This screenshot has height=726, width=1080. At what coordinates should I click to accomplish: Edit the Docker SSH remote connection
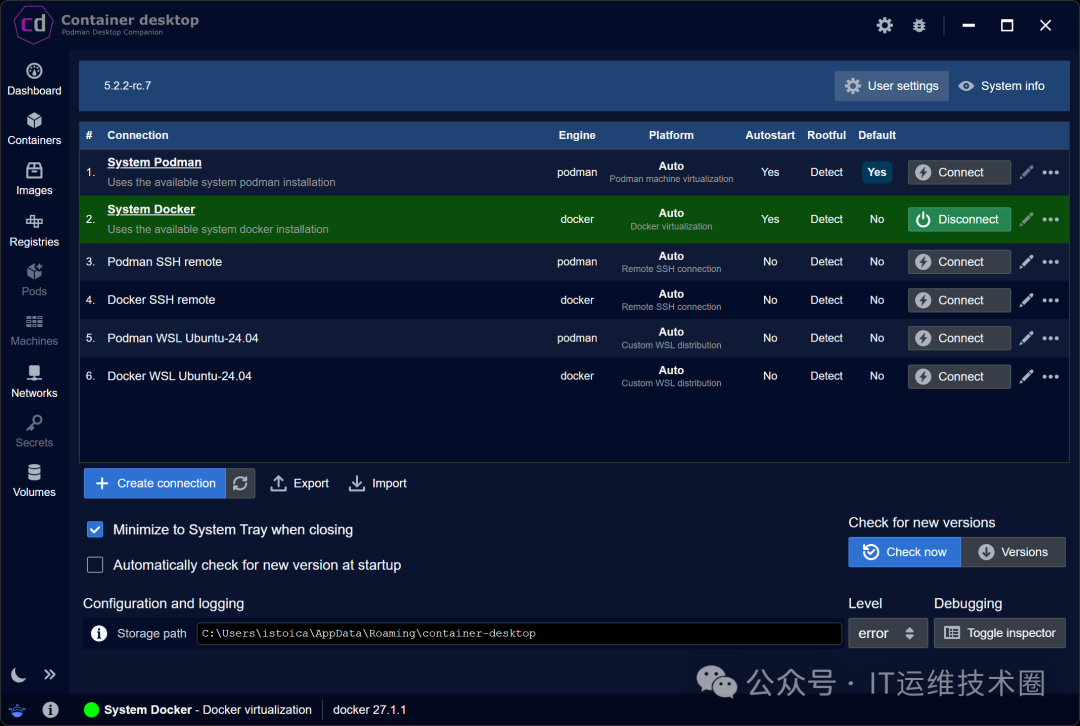tap(1026, 300)
